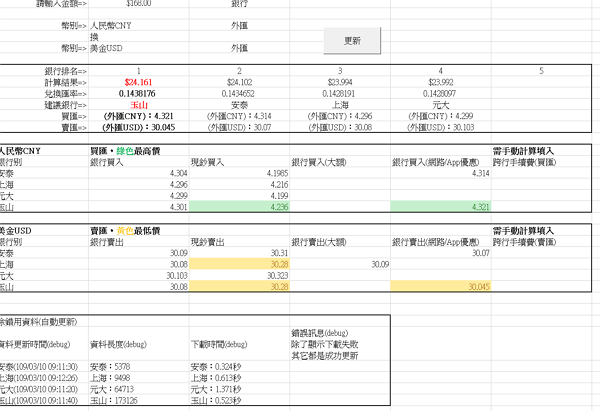Click the exchange rate 0.1434652 cell
Viewport: 600px width, 411px height.
point(239,93)
